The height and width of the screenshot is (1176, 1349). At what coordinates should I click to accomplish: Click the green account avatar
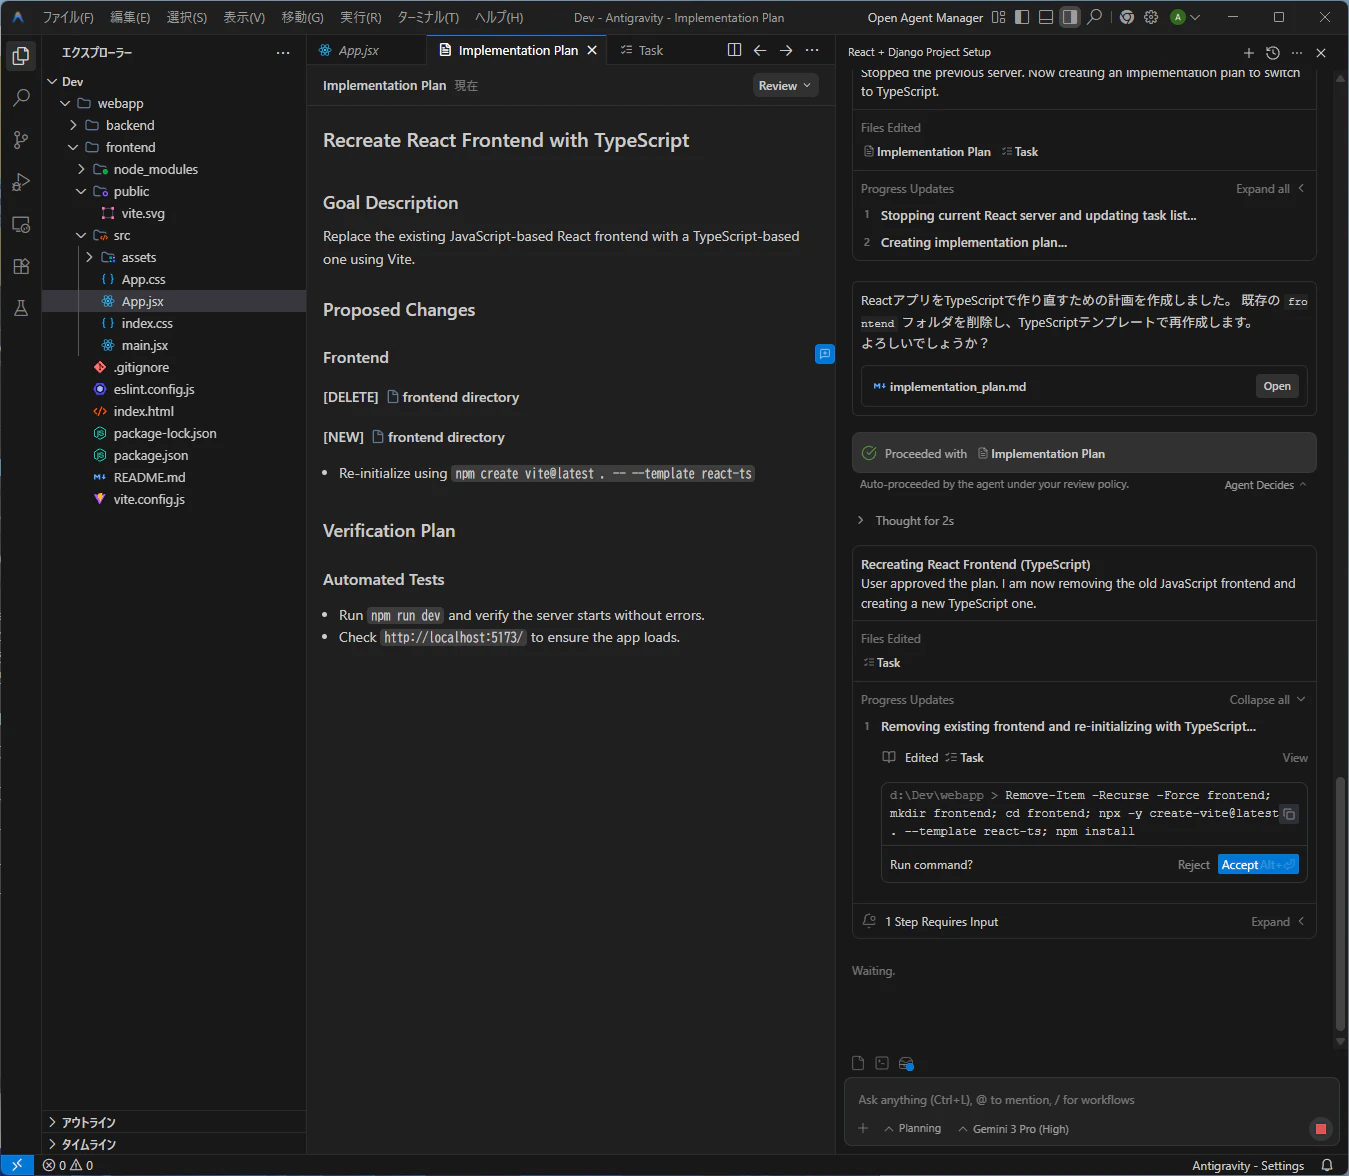[1178, 17]
